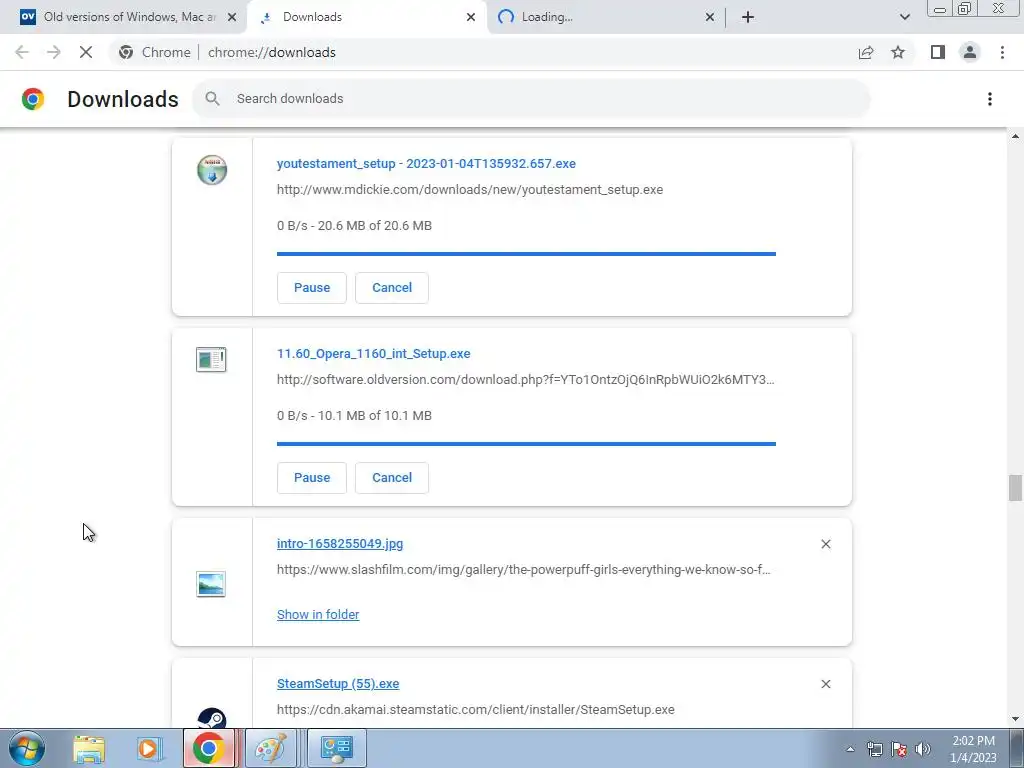Open the Windows Start button
The height and width of the screenshot is (768, 1024).
(x=26, y=748)
